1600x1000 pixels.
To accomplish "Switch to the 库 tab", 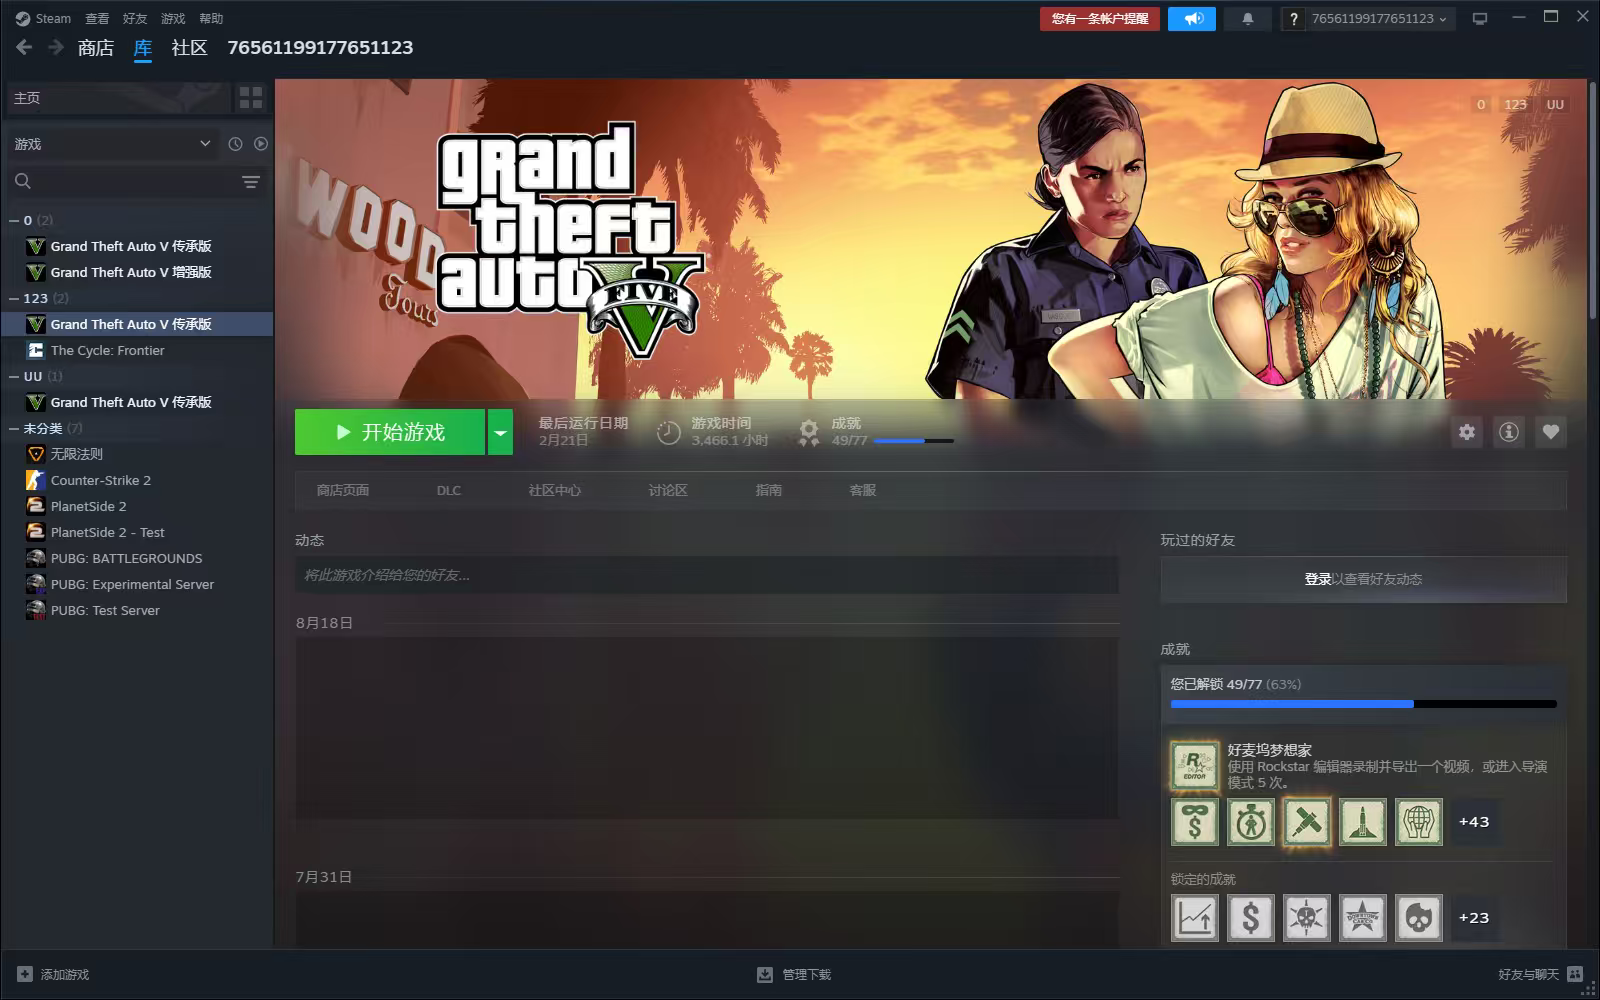I will [143, 47].
